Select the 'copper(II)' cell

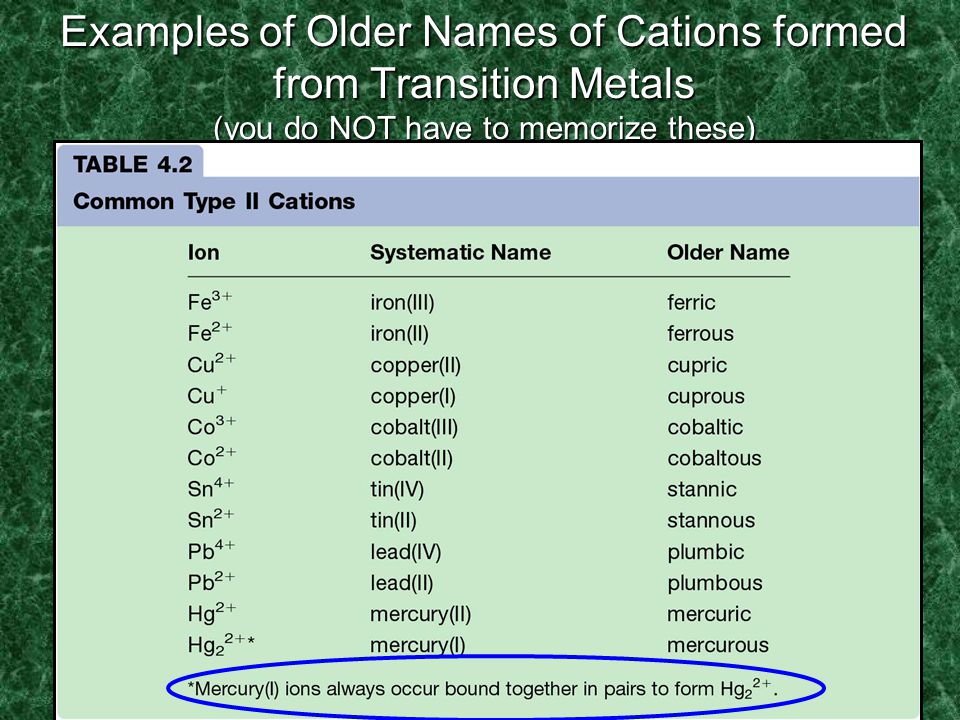[x=415, y=366]
